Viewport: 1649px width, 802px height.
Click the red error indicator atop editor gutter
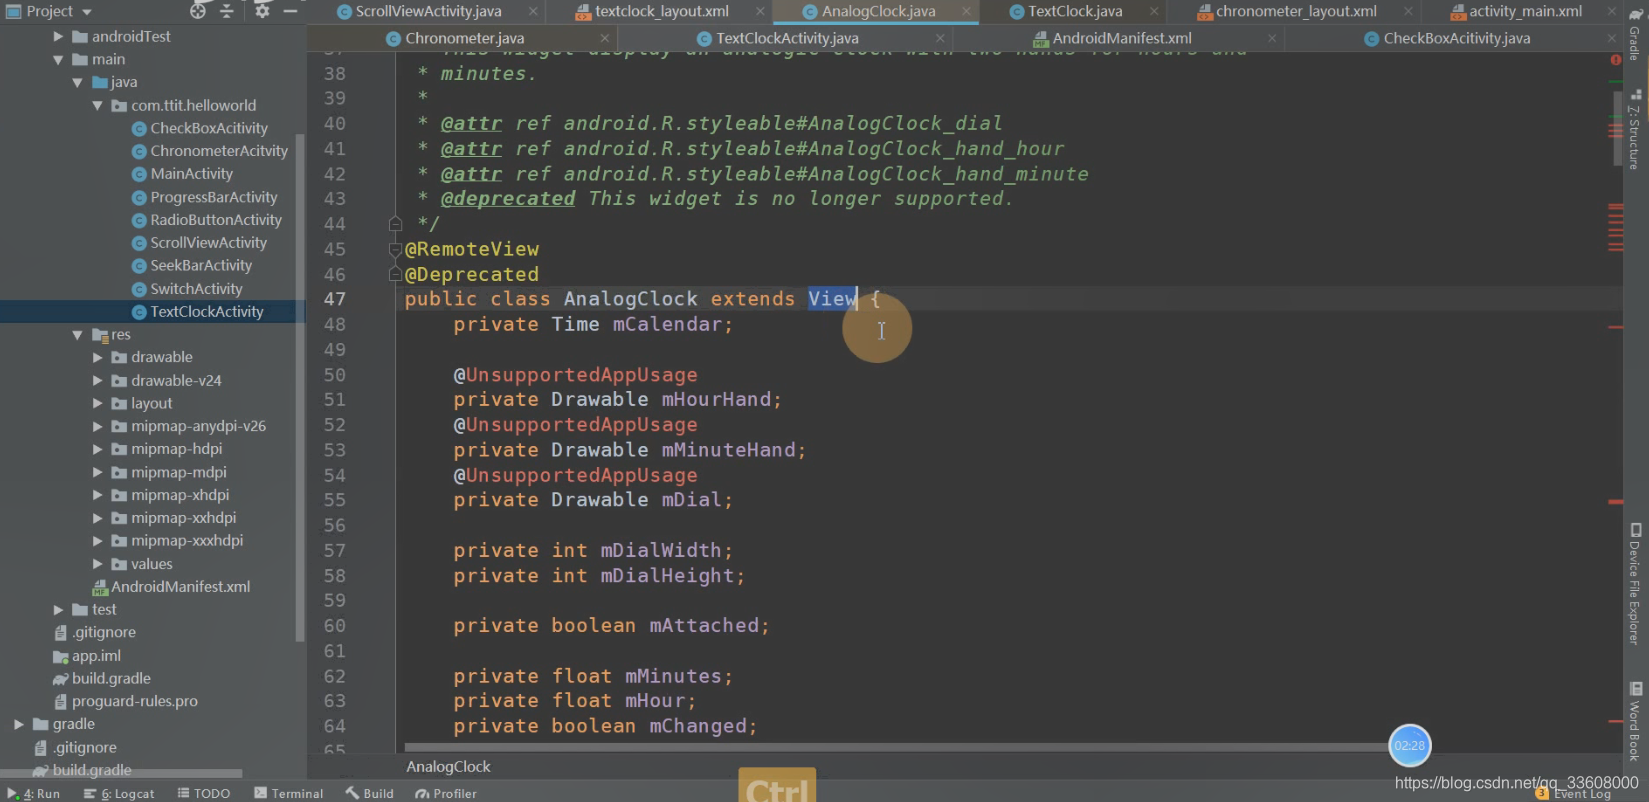(x=1616, y=60)
